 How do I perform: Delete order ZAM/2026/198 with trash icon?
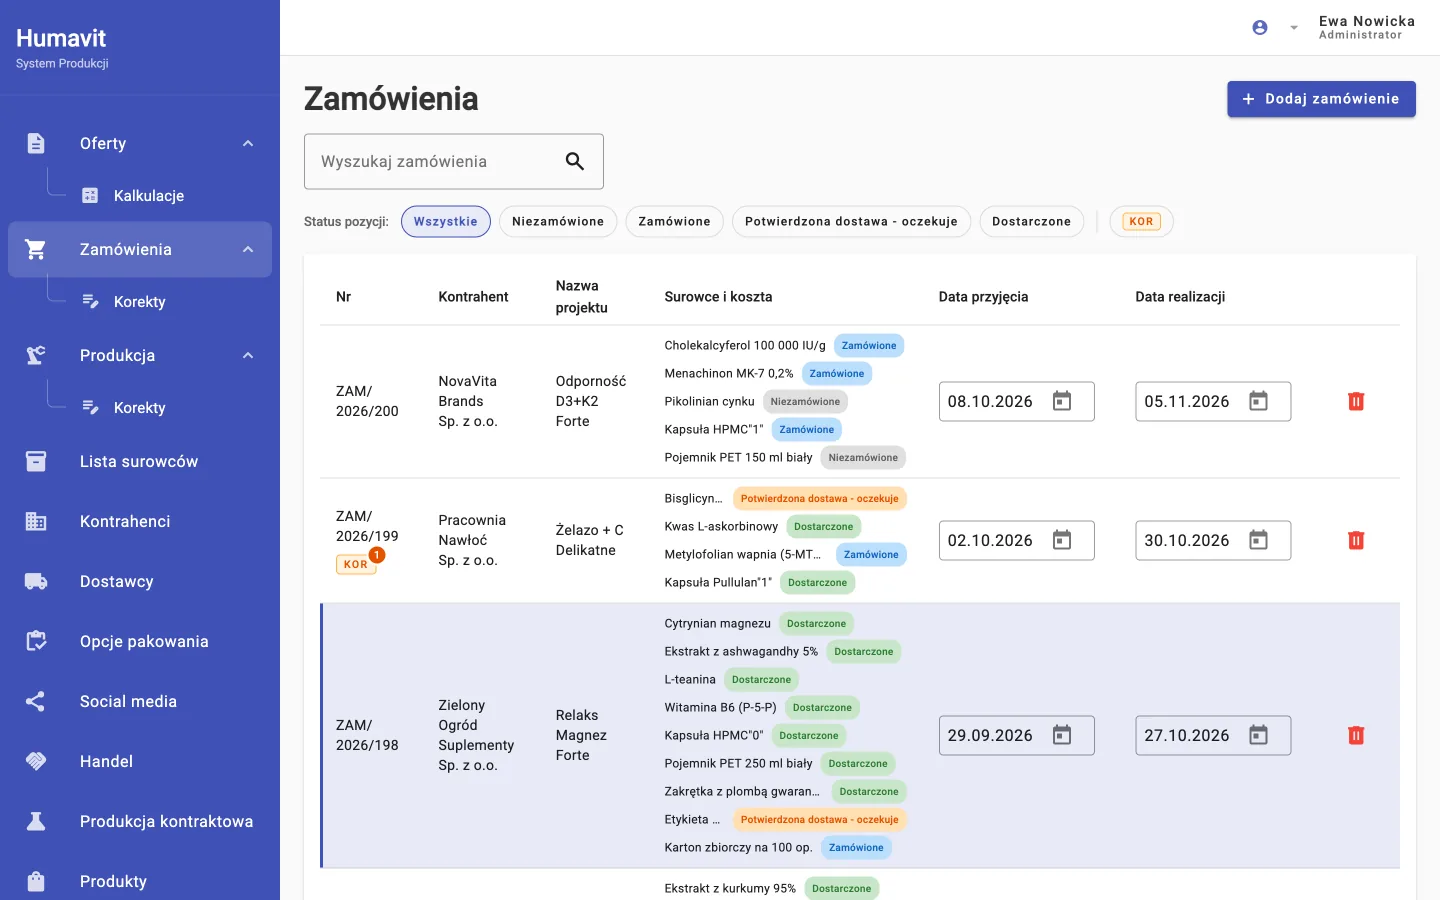pyautogui.click(x=1356, y=735)
